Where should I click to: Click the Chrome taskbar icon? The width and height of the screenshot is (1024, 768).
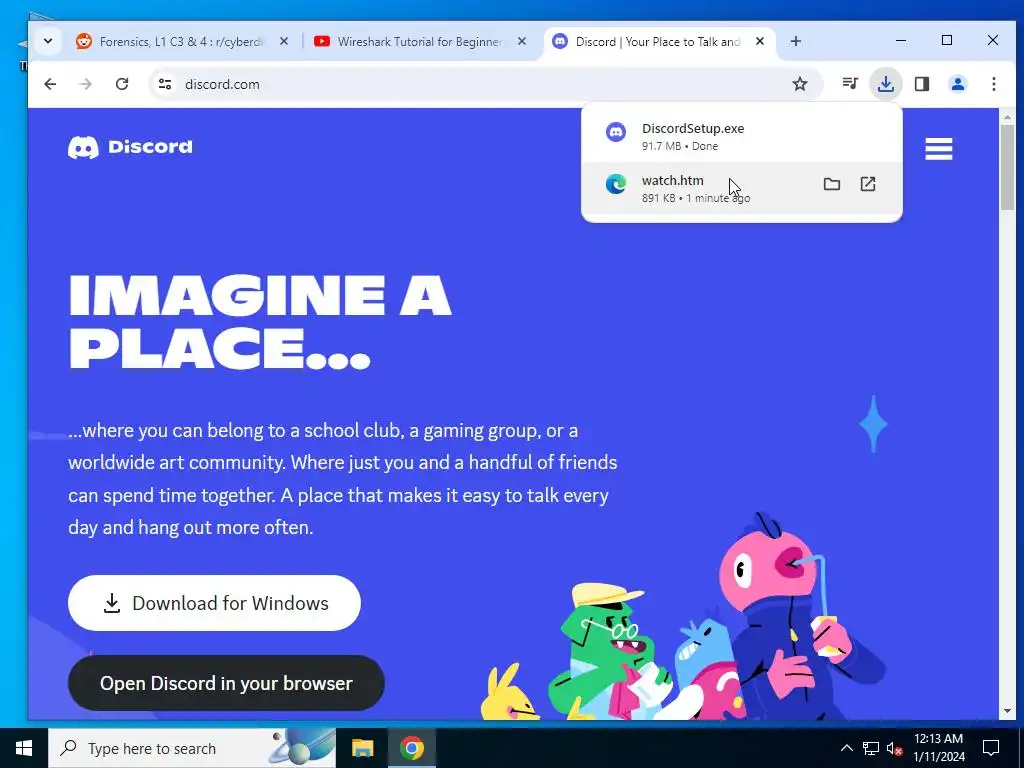click(411, 748)
